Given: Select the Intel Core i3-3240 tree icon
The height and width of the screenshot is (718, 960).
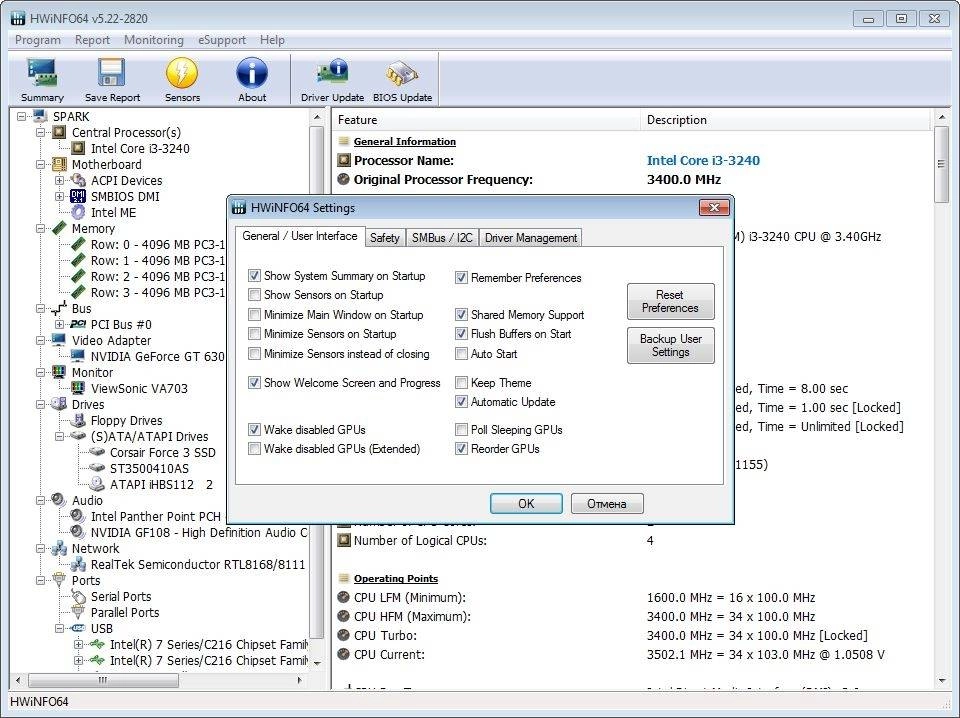Looking at the screenshot, I should click(x=78, y=148).
